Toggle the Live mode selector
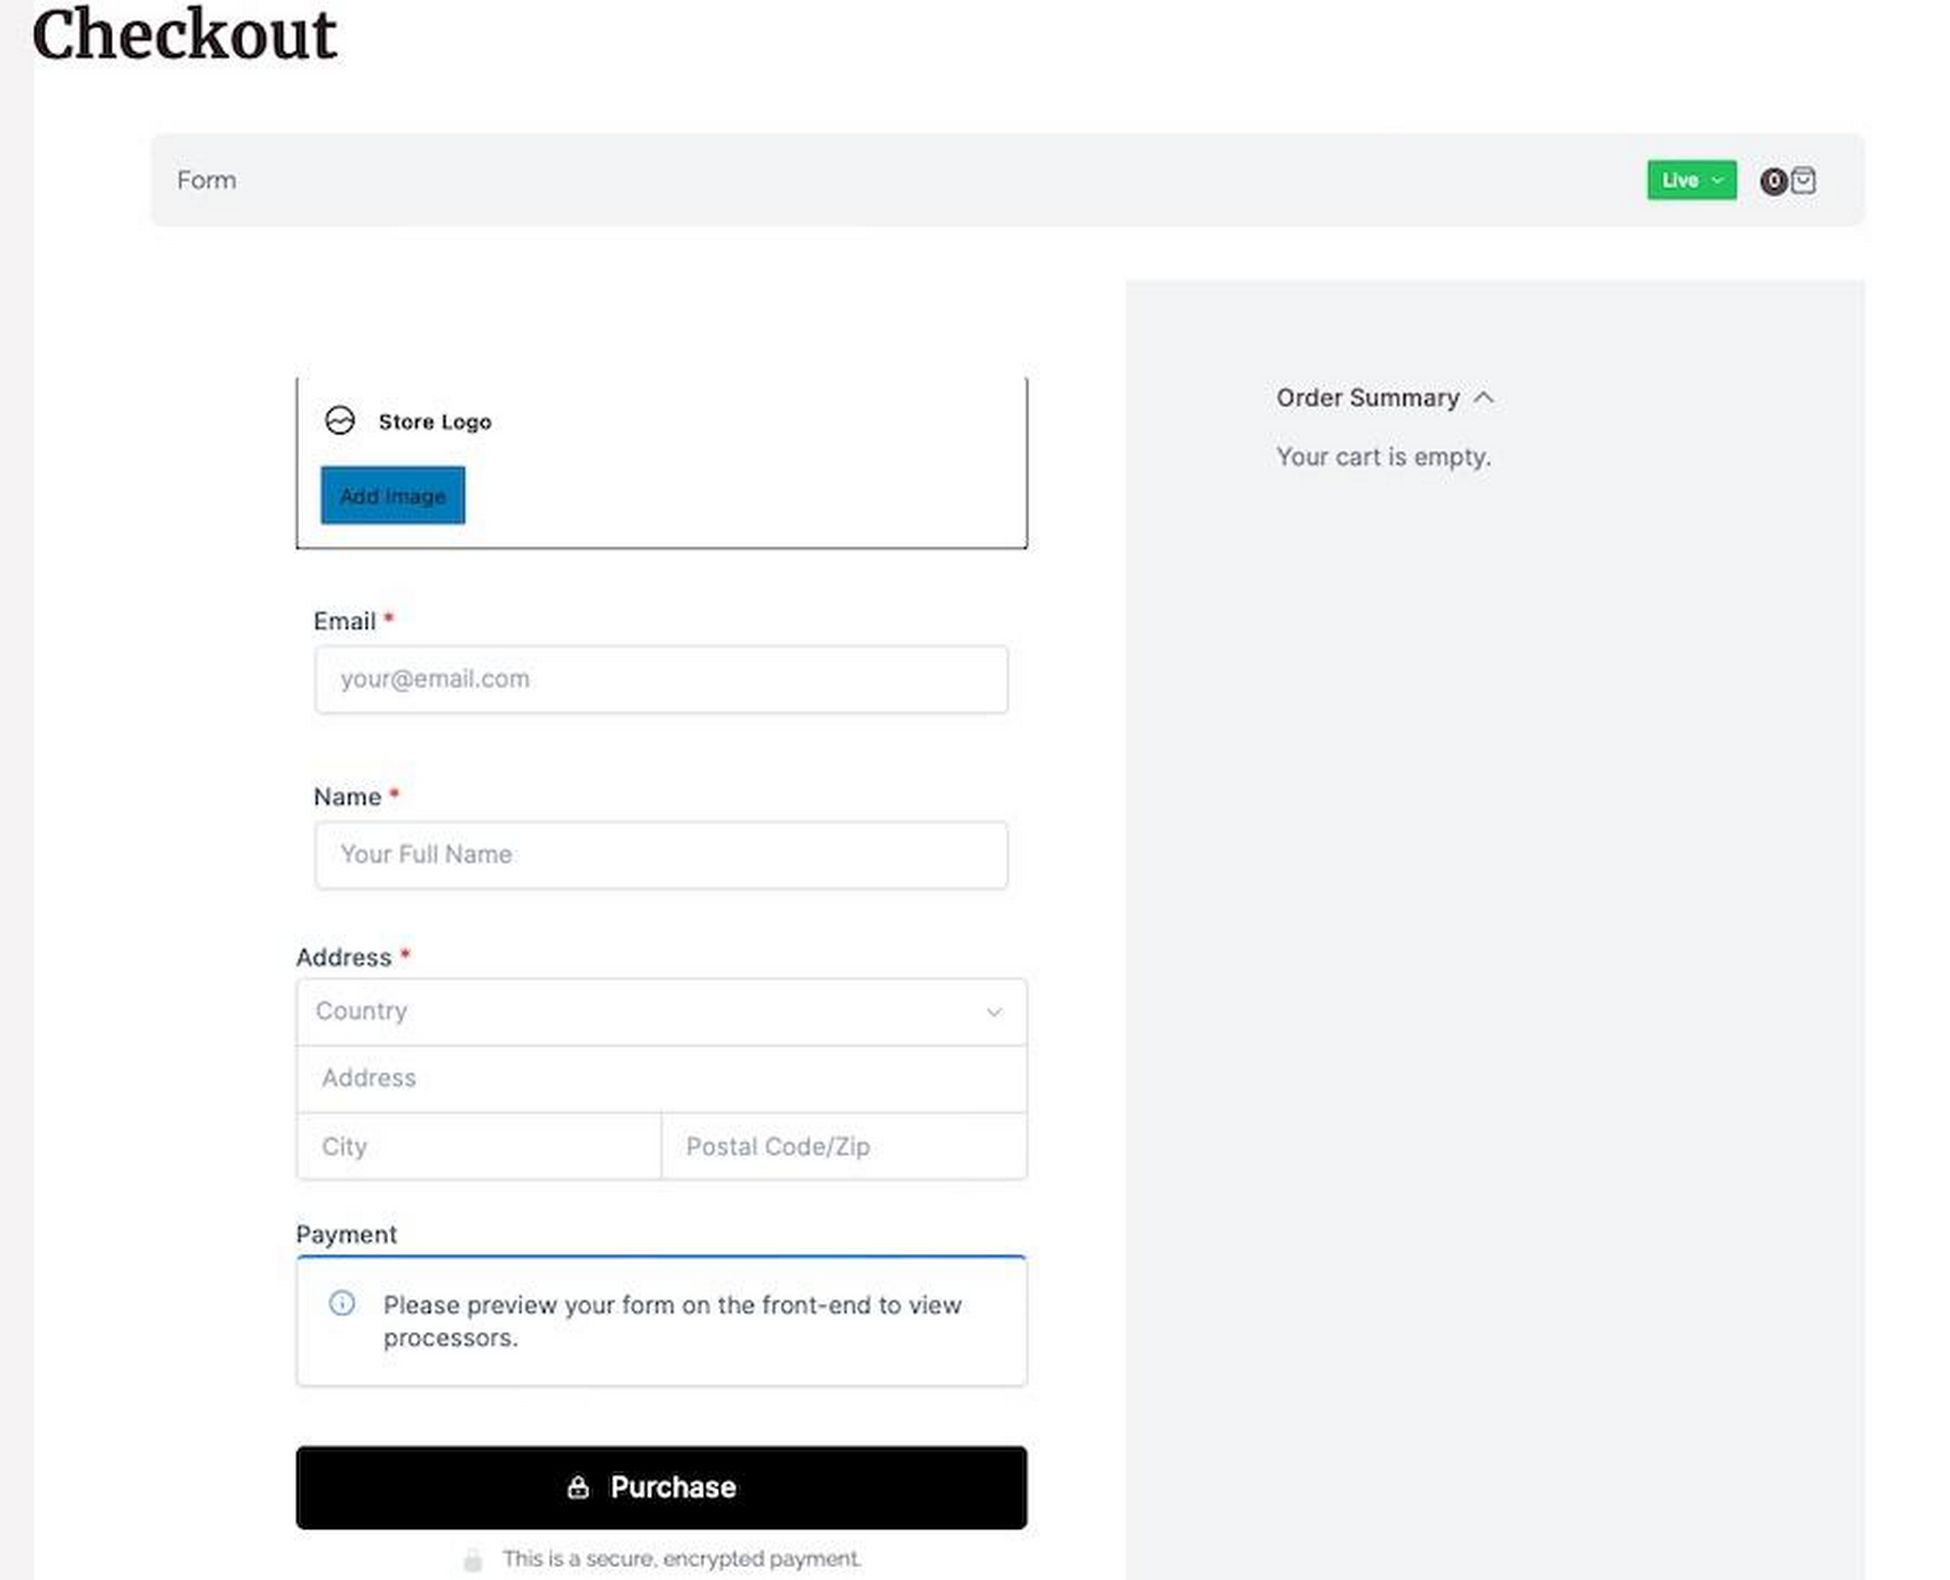The image size is (1950, 1580). pyautogui.click(x=1689, y=181)
